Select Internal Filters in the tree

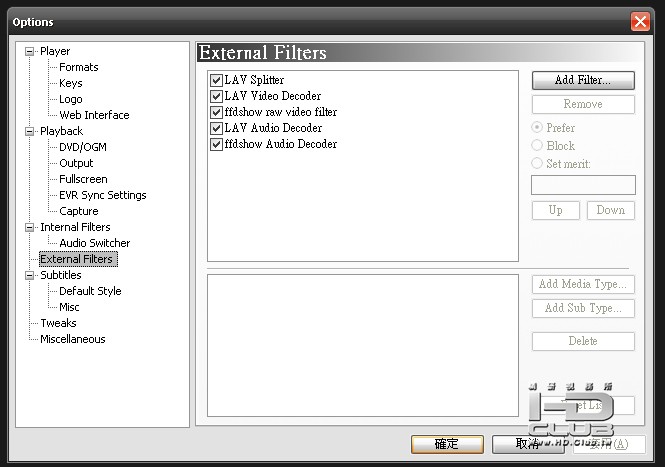[75, 227]
